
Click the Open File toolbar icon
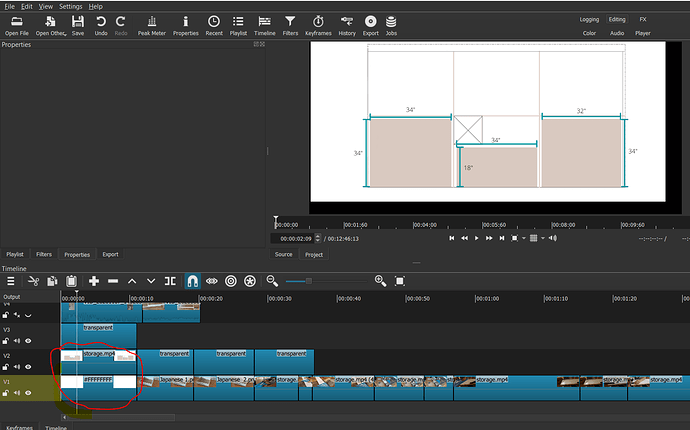(x=17, y=26)
